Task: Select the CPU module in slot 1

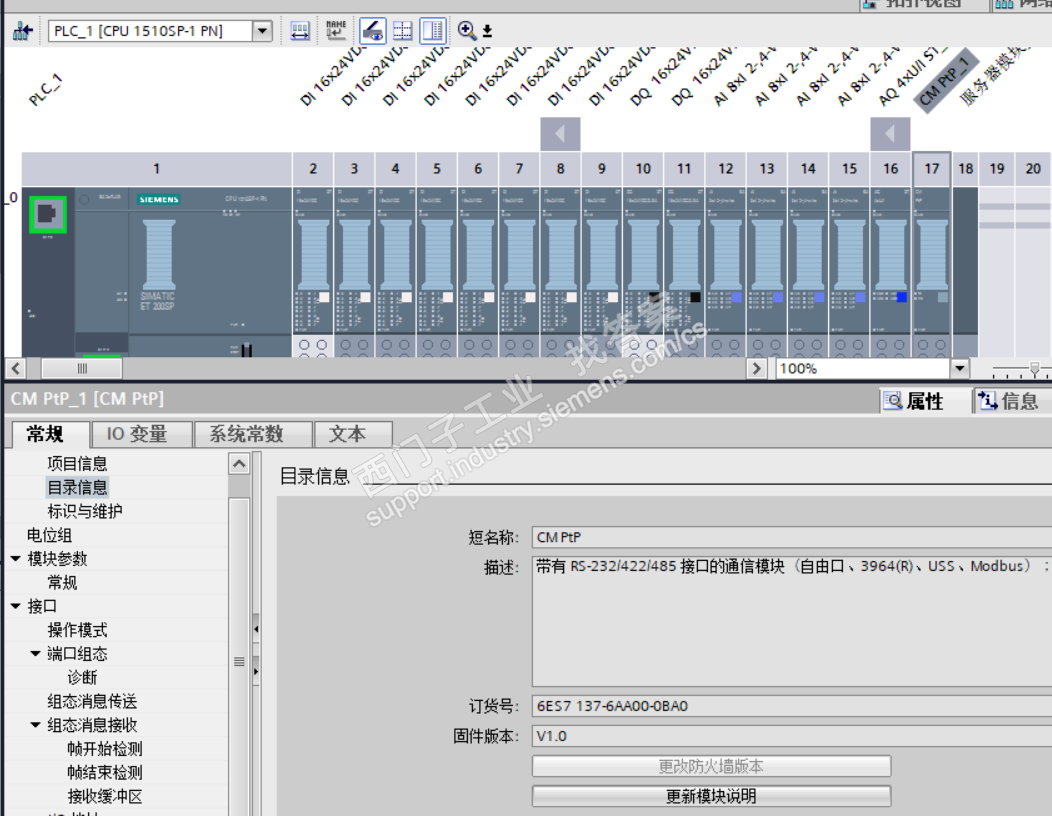Action: [156, 272]
